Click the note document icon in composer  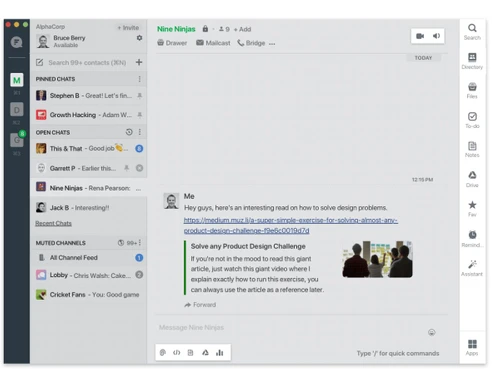tap(190, 352)
